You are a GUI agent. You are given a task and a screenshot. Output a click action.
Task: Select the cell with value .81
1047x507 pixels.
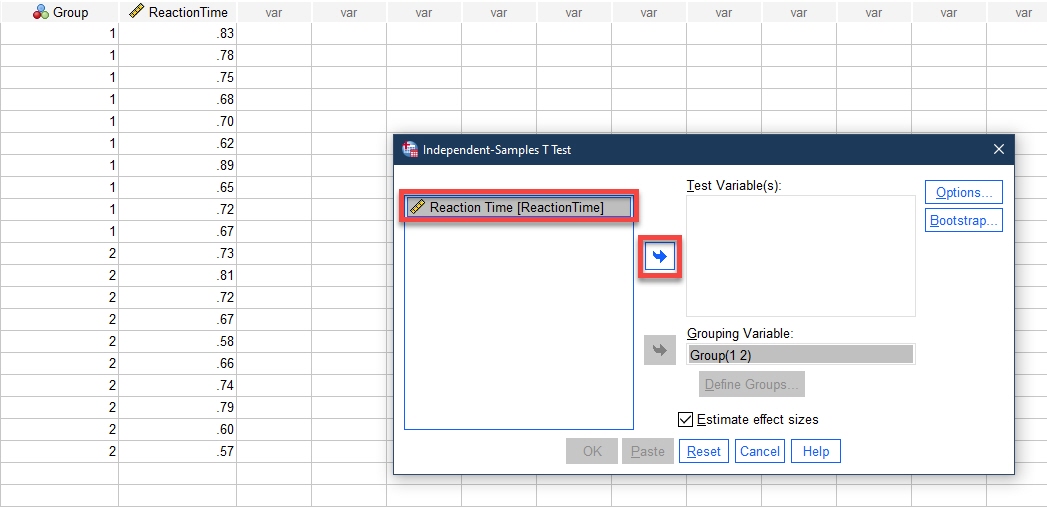click(x=178, y=275)
